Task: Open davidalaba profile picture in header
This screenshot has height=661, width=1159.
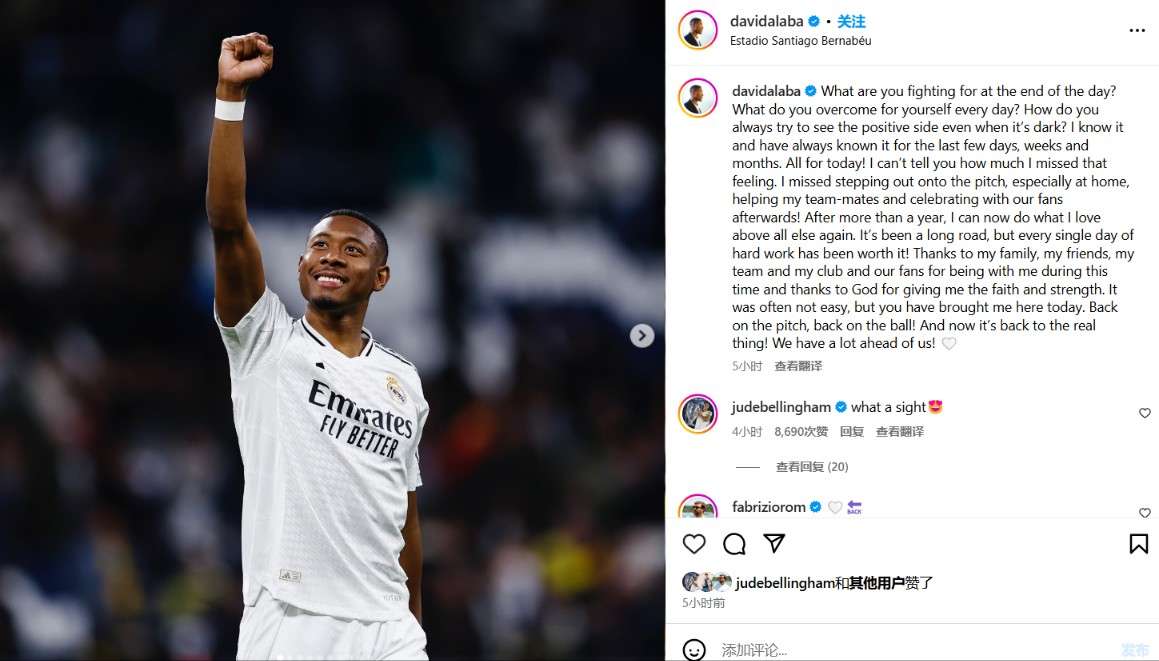Action: [x=697, y=30]
